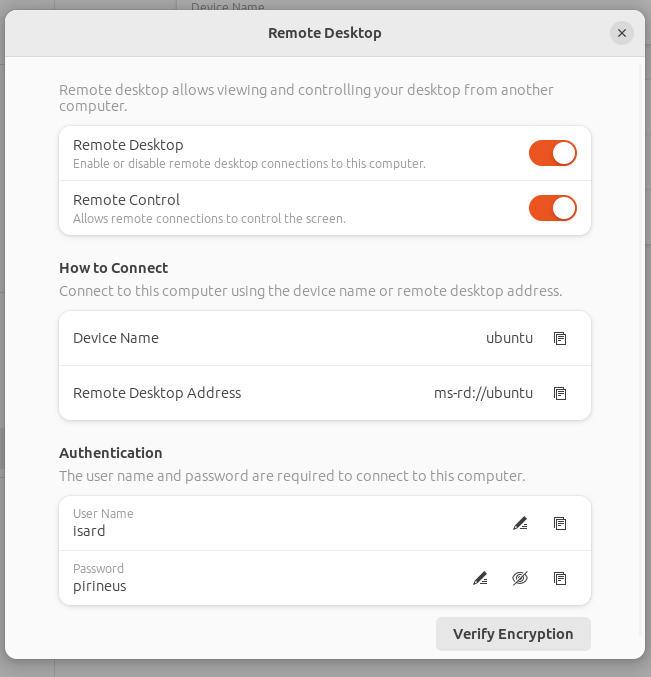Click the Remote Desktop title in header bar
651x677 pixels.
[x=325, y=33]
